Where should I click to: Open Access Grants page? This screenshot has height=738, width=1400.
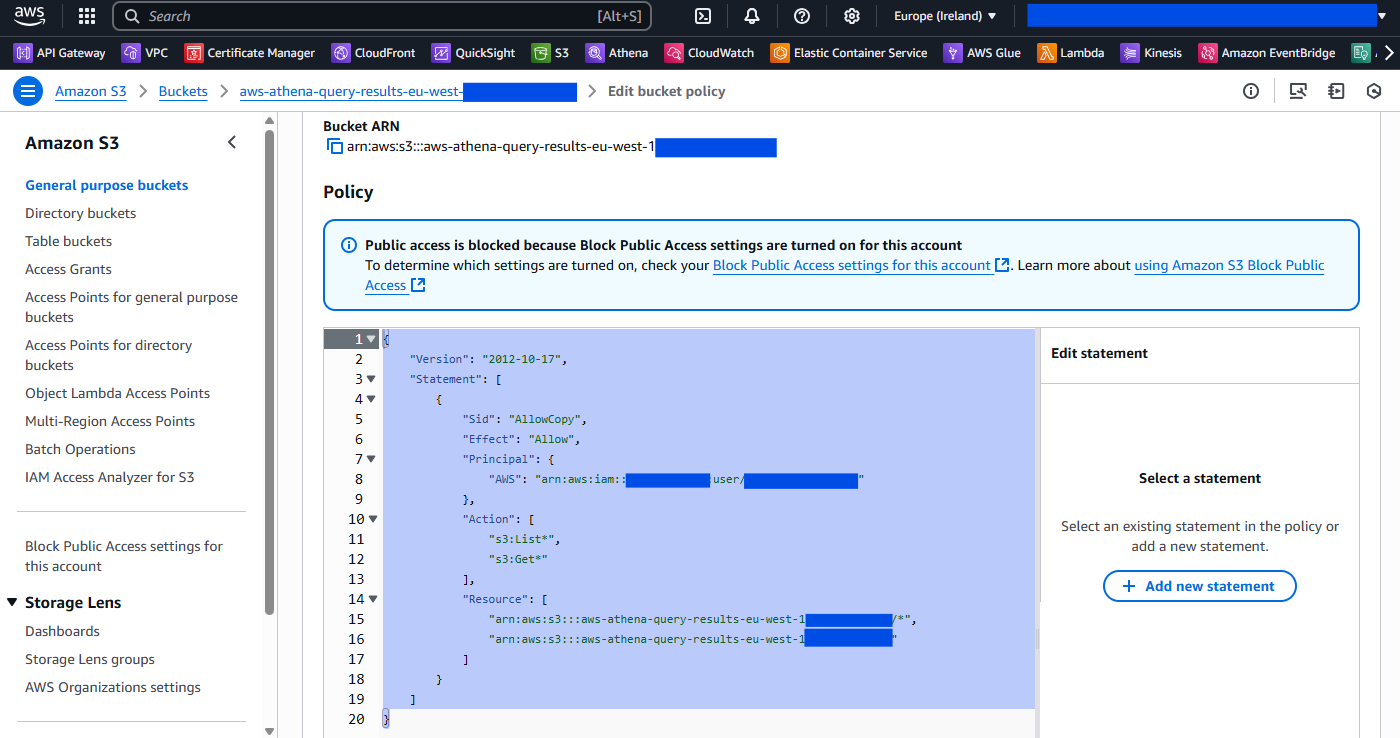coord(69,269)
